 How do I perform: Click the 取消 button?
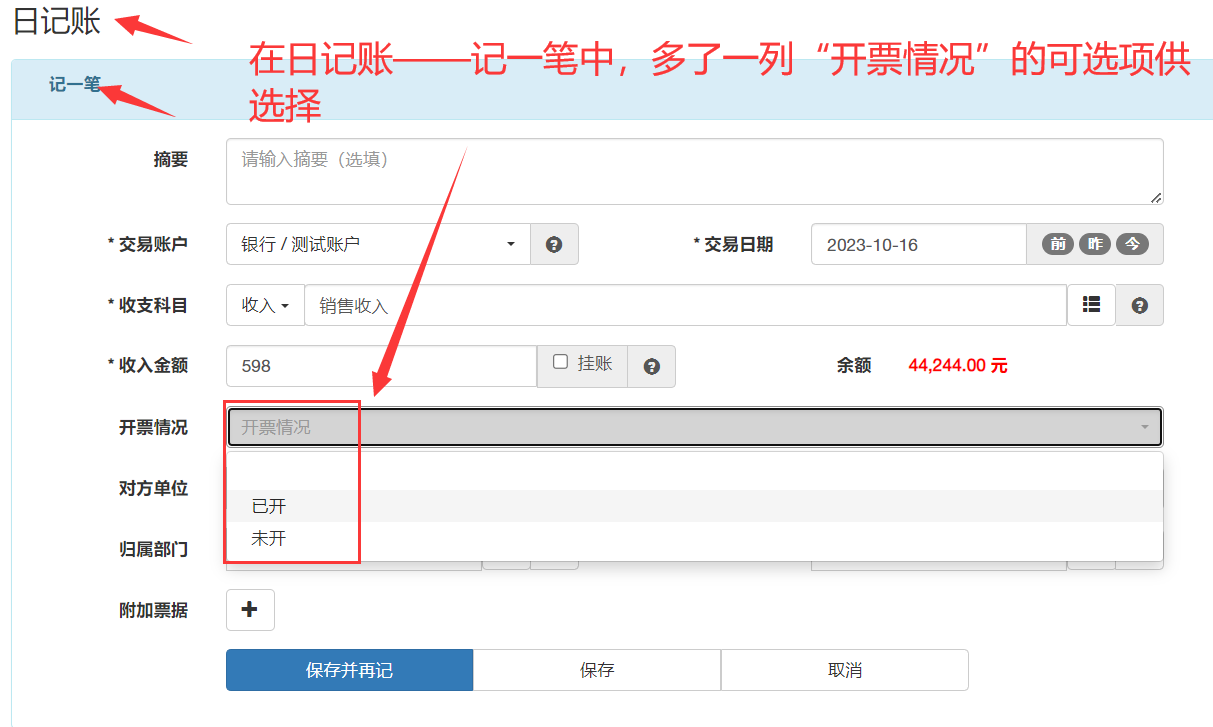pyautogui.click(x=844, y=670)
